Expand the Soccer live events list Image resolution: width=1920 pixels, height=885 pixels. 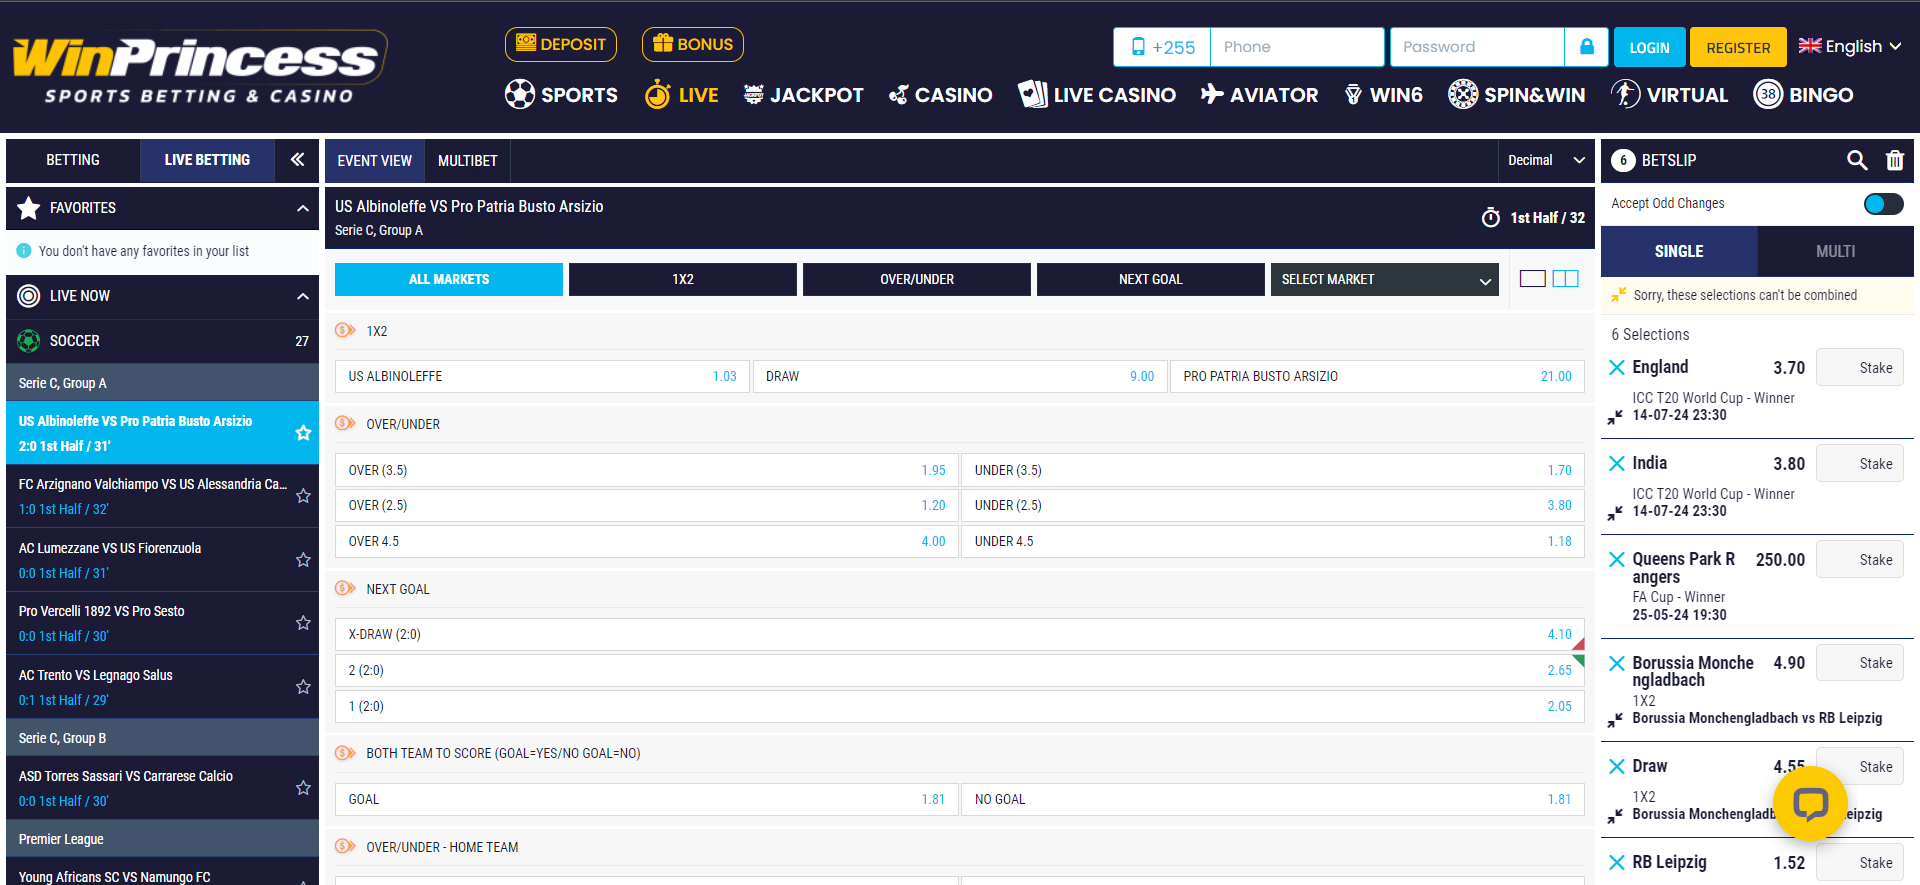[x=162, y=341]
